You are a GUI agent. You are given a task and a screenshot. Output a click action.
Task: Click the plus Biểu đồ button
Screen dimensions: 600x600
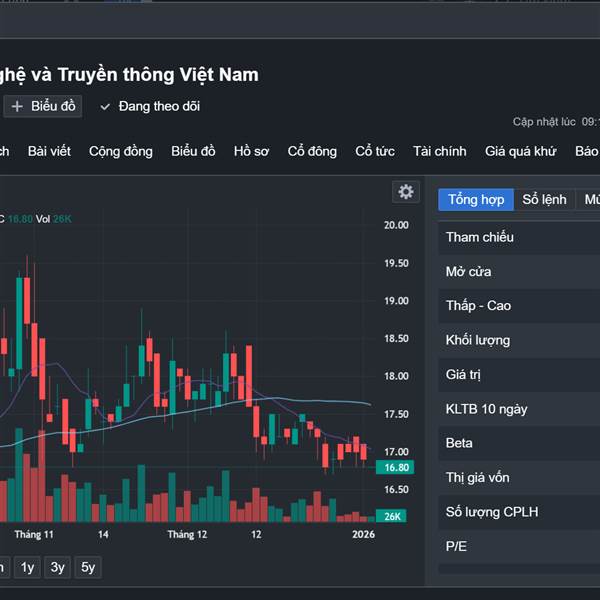43,106
